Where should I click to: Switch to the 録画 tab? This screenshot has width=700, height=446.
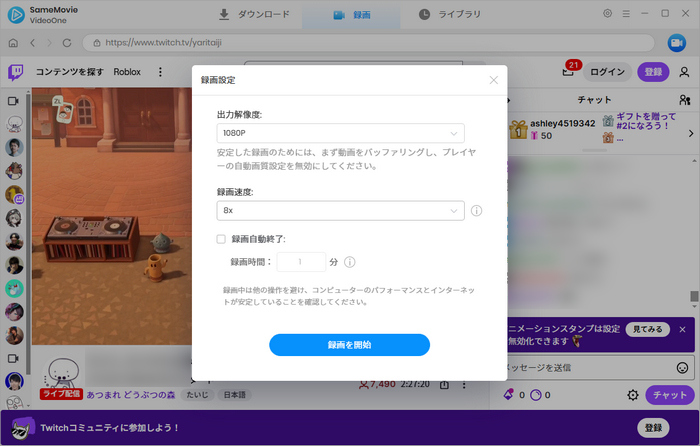click(x=351, y=15)
